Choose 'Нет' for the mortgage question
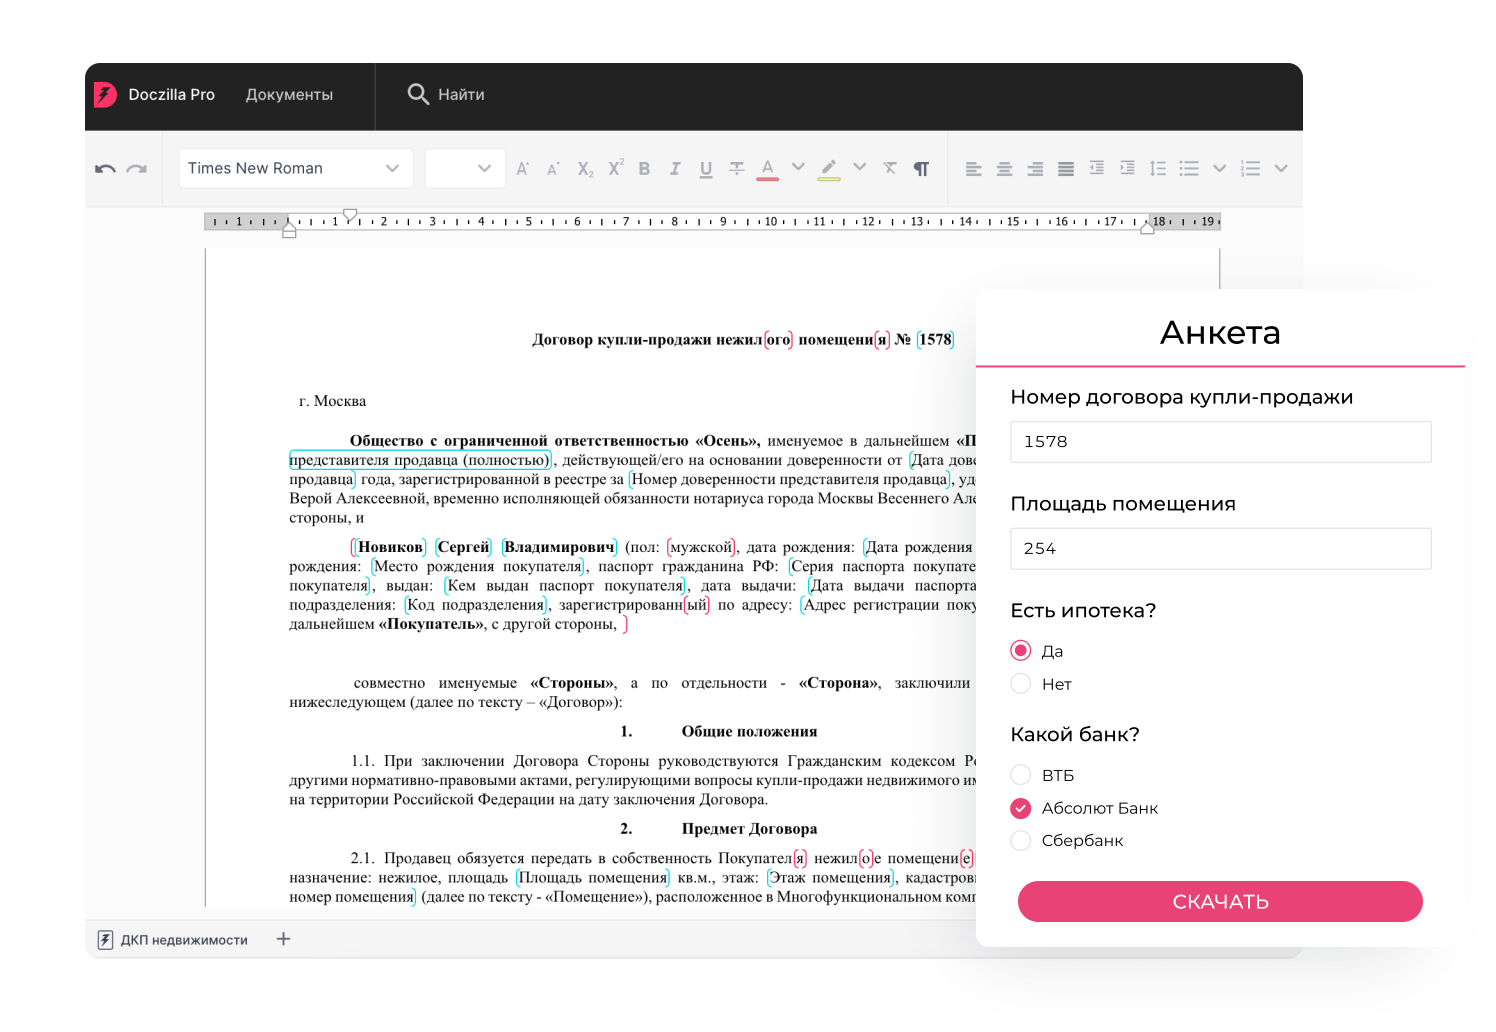The width and height of the screenshot is (1496, 1032). pos(1020,683)
